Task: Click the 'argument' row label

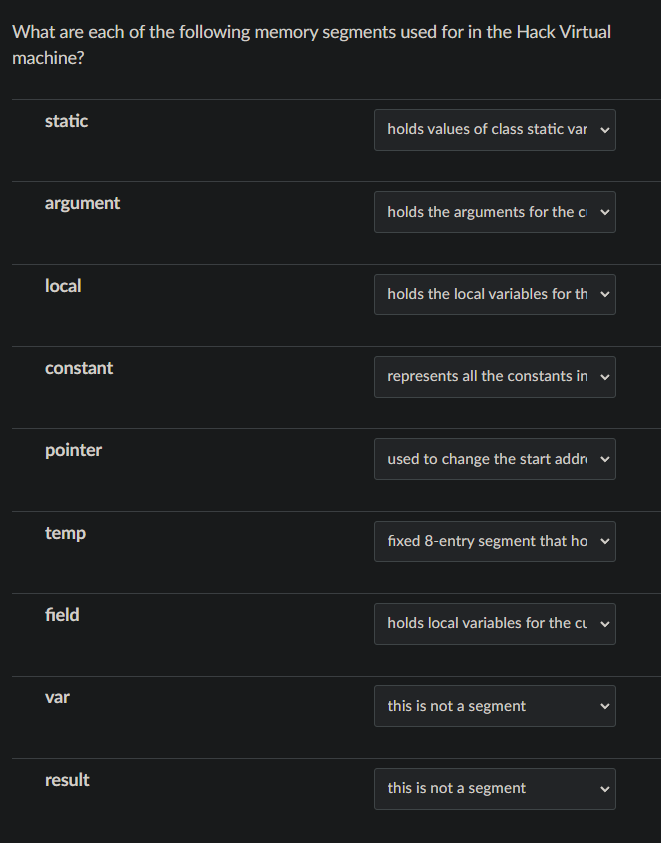Action: click(82, 203)
